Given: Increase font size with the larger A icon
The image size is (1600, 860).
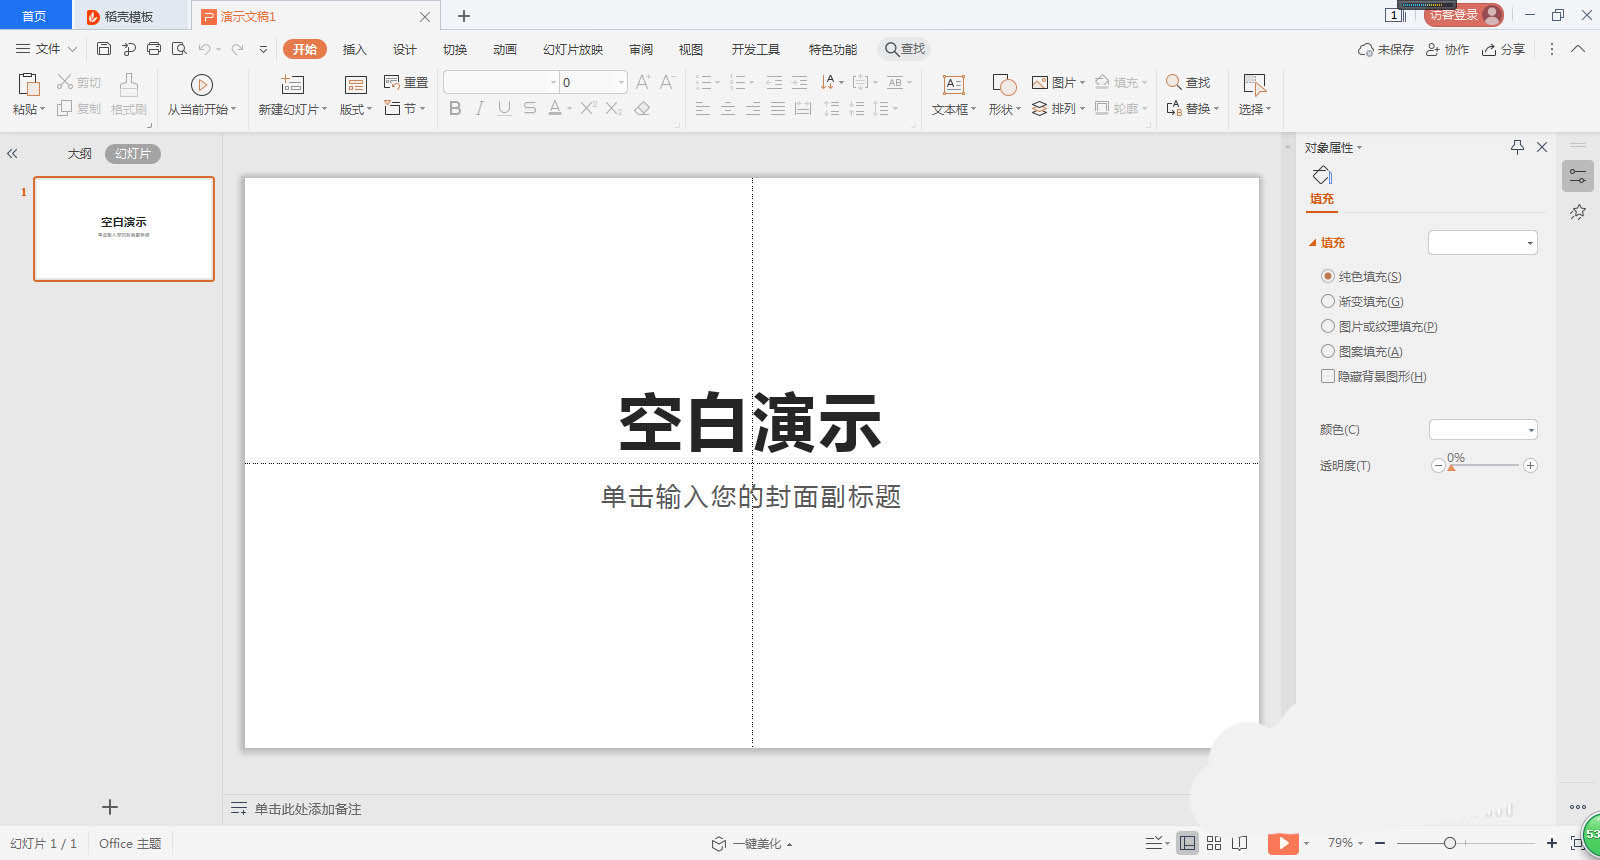Looking at the screenshot, I should (643, 82).
